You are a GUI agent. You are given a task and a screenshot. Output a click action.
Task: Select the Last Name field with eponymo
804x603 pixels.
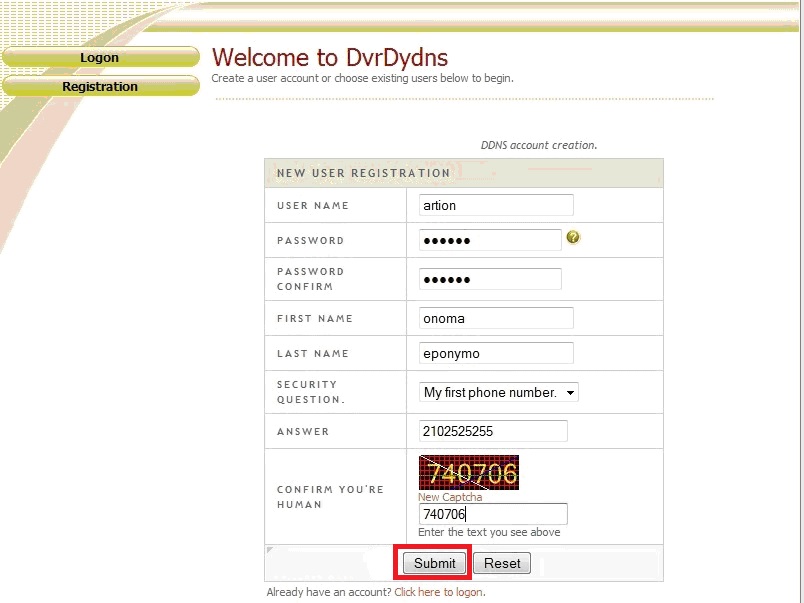(x=496, y=353)
